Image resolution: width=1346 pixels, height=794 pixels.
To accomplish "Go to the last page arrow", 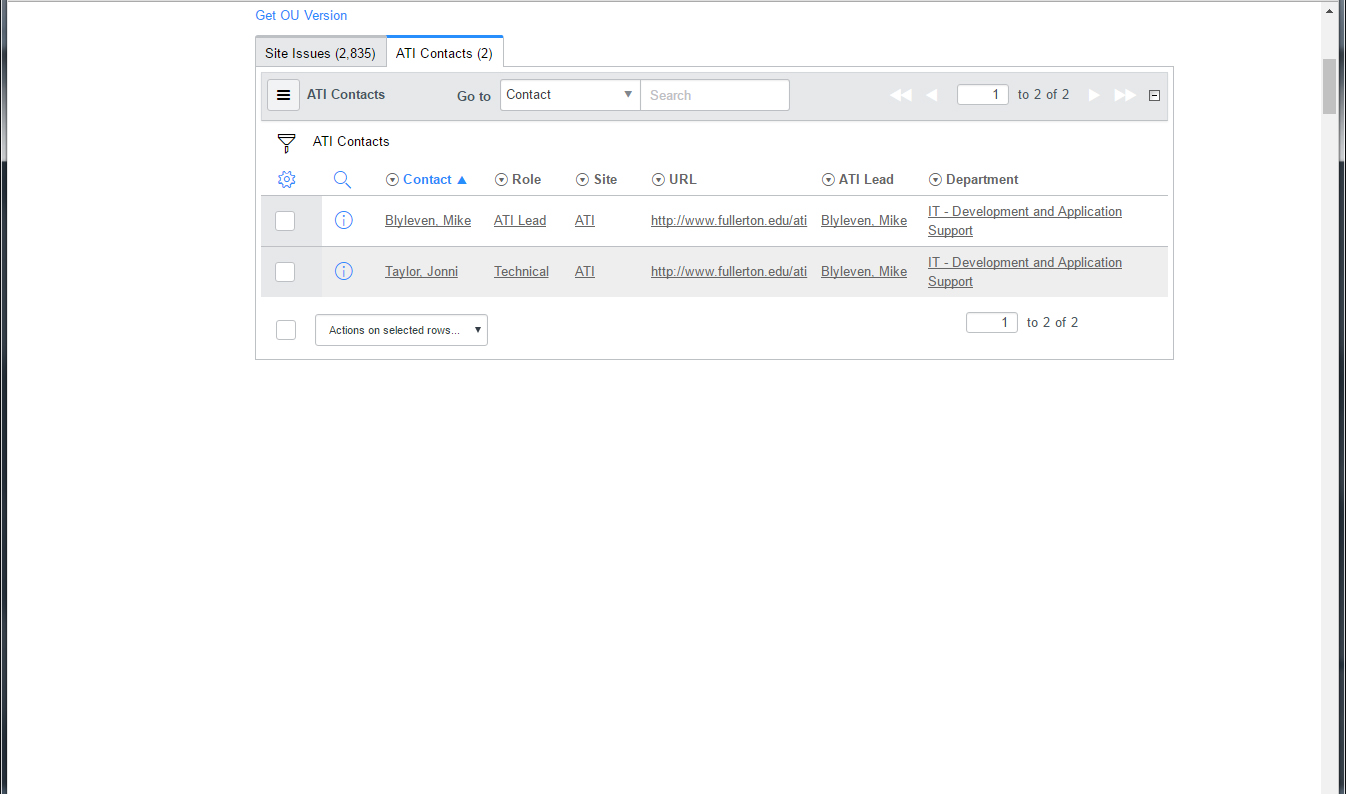I will 1125,95.
